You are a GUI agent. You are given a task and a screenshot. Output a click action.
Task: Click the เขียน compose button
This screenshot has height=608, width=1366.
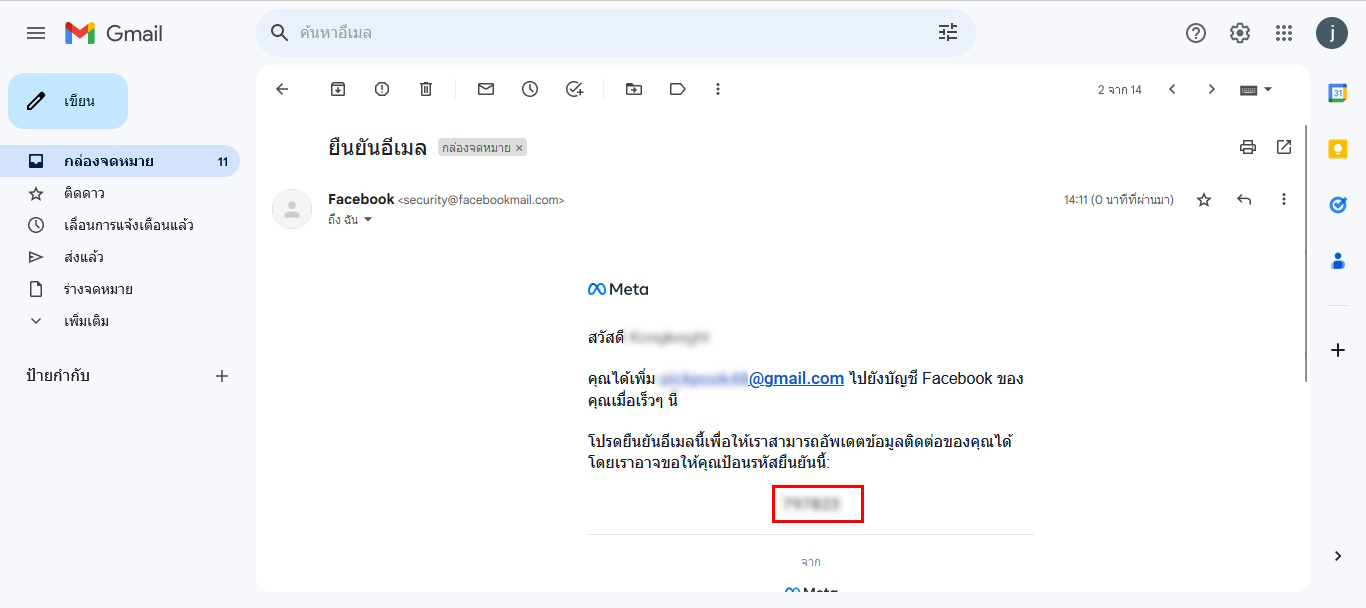[x=68, y=101]
